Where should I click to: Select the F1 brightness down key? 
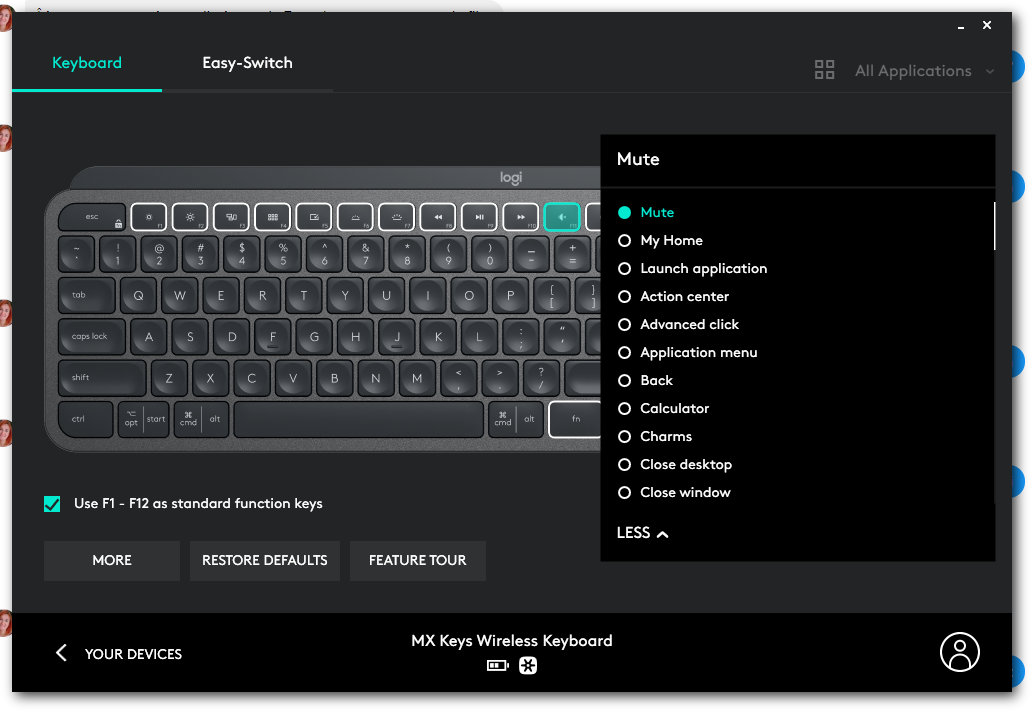pyautogui.click(x=149, y=216)
